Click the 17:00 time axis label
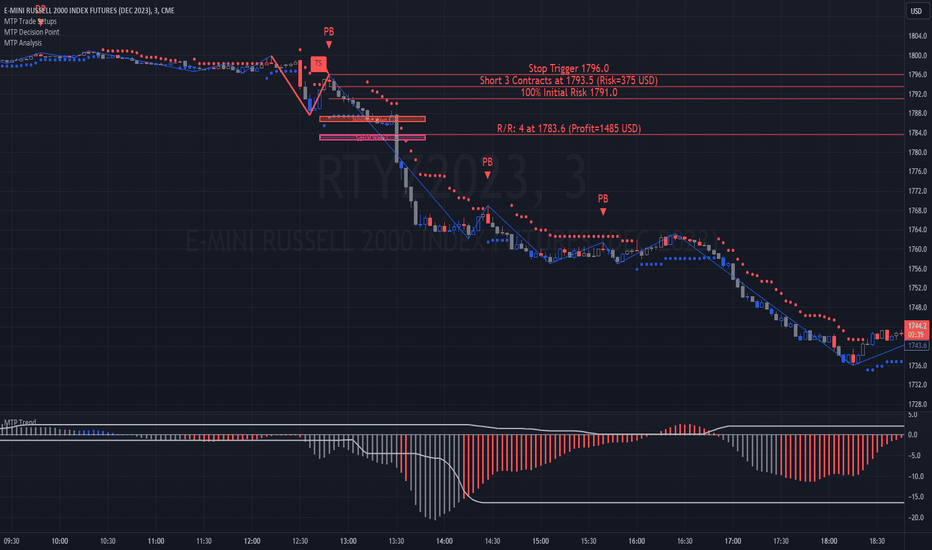Screen dimensions: 932x550 [x=733, y=541]
